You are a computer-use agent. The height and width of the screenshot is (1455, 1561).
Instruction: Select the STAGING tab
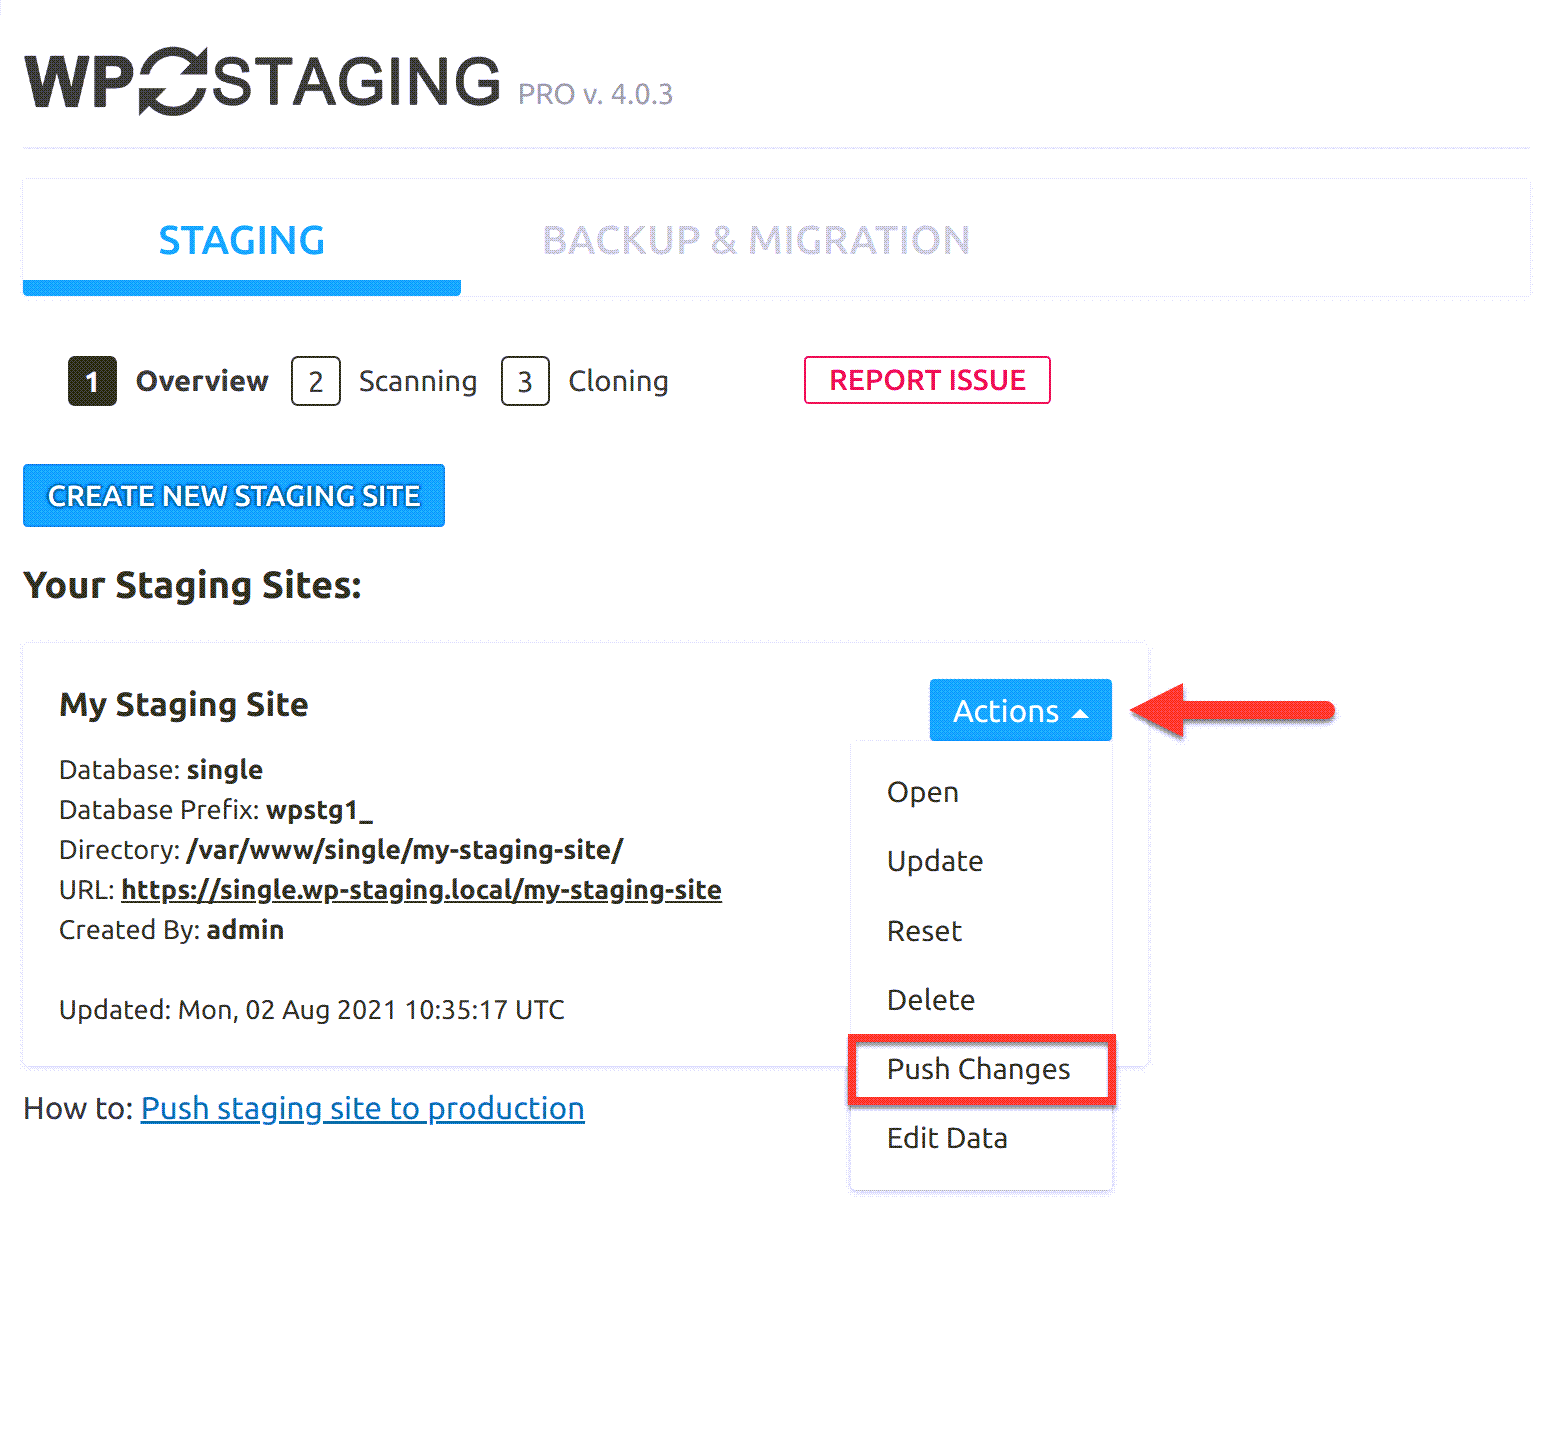click(x=241, y=240)
